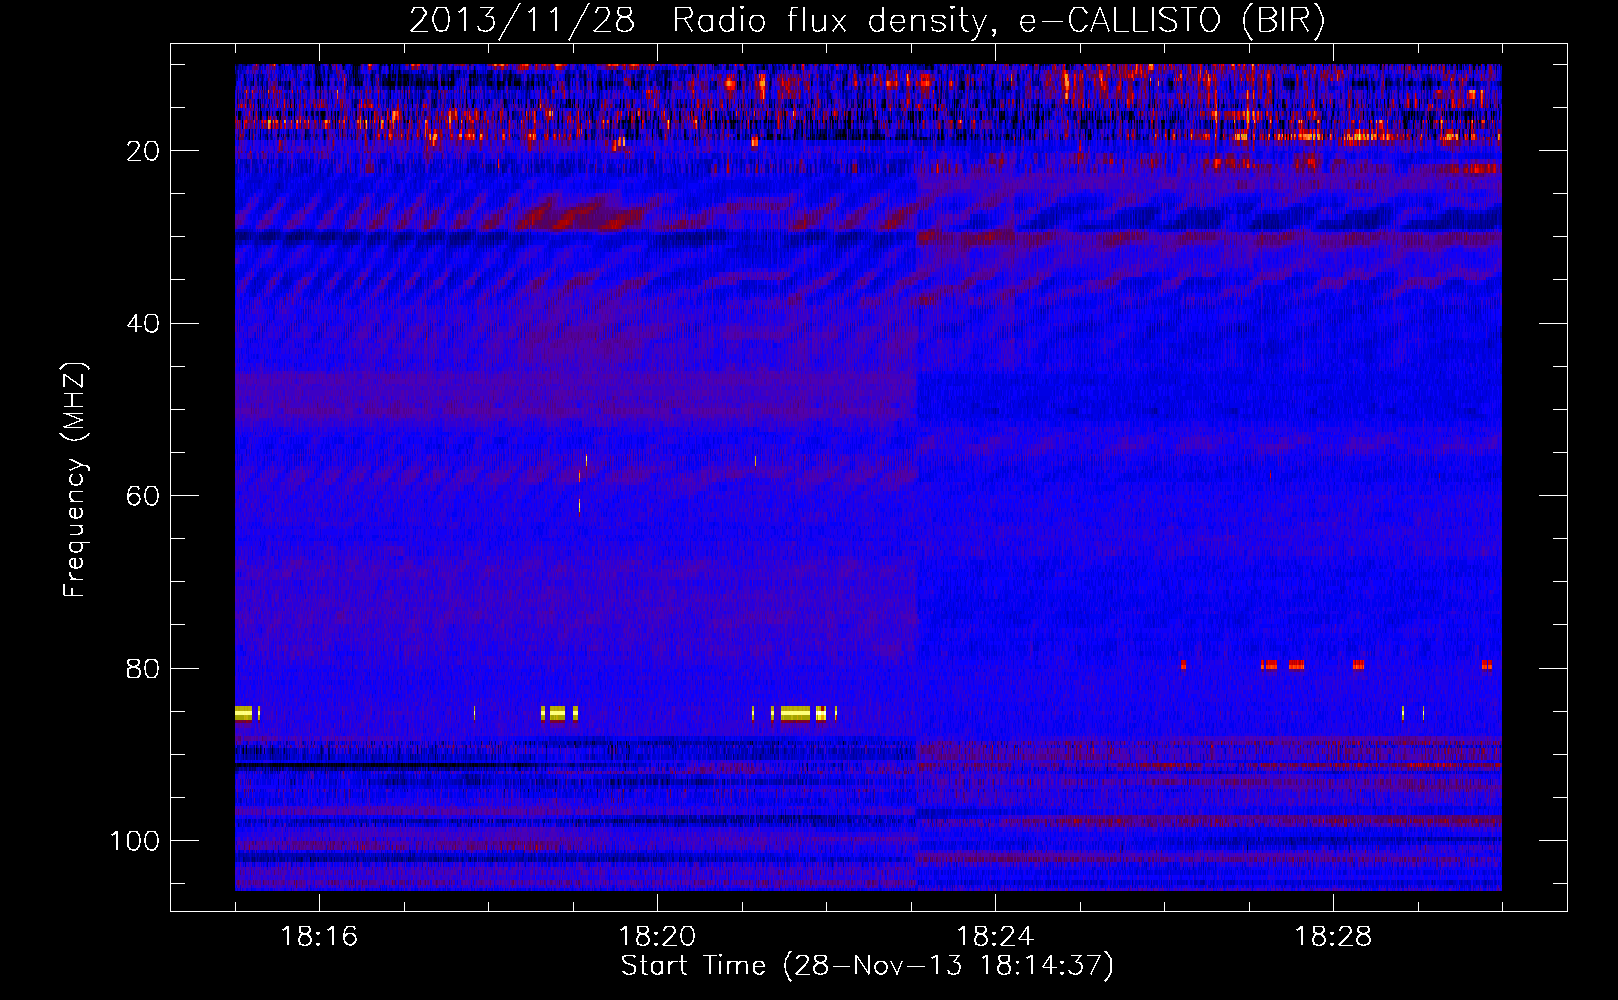
Task: Click the 18:16 time tick label
Action: (319, 937)
